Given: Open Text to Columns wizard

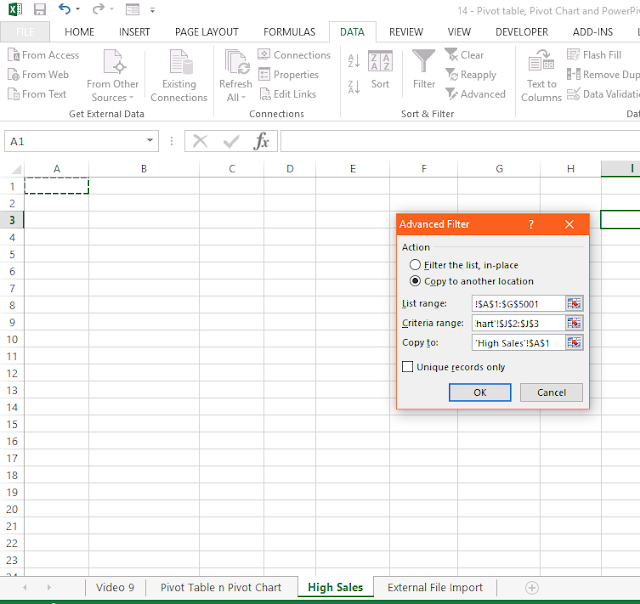Looking at the screenshot, I should pyautogui.click(x=541, y=76).
